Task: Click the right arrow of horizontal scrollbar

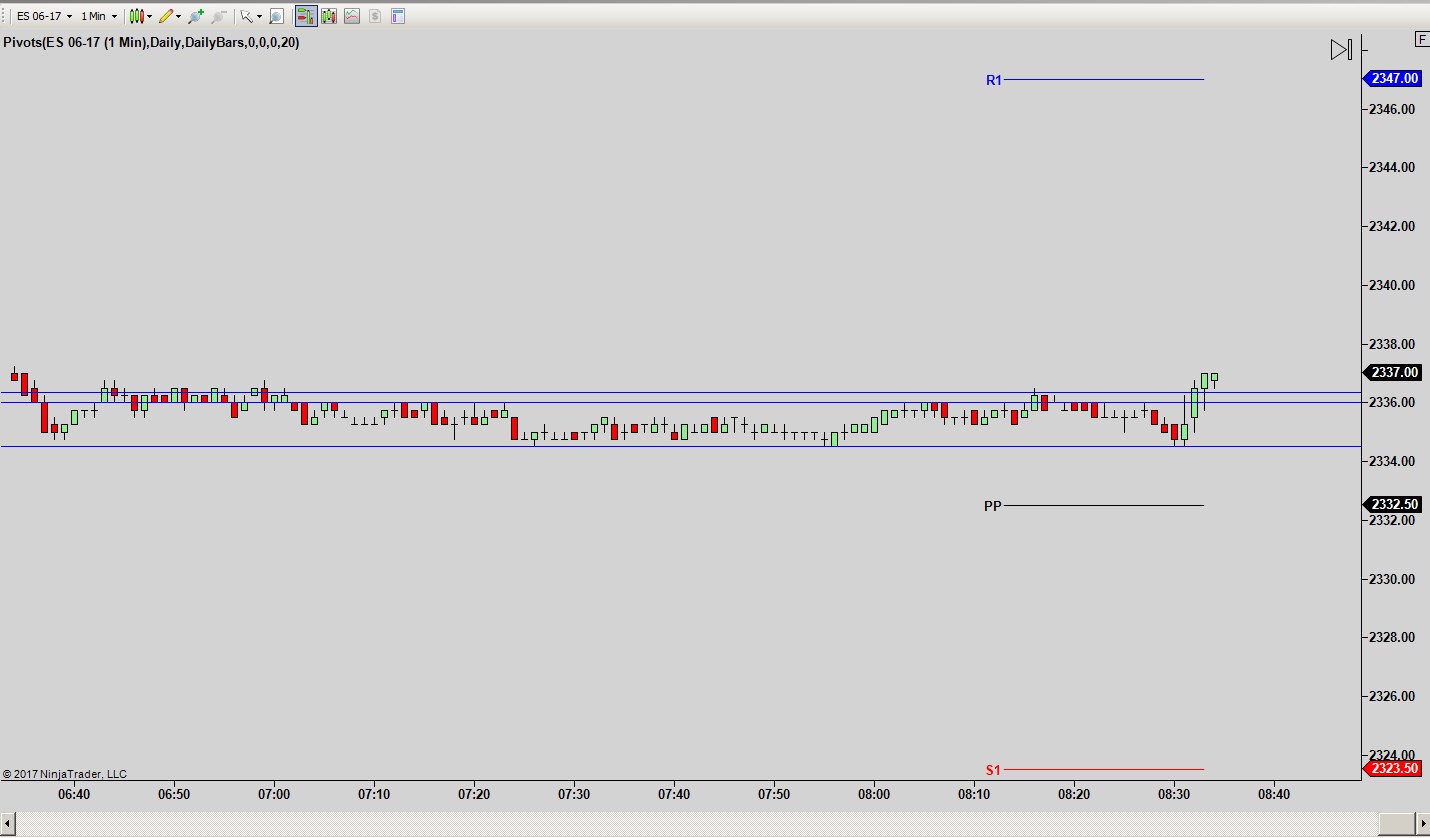Action: (x=1422, y=824)
